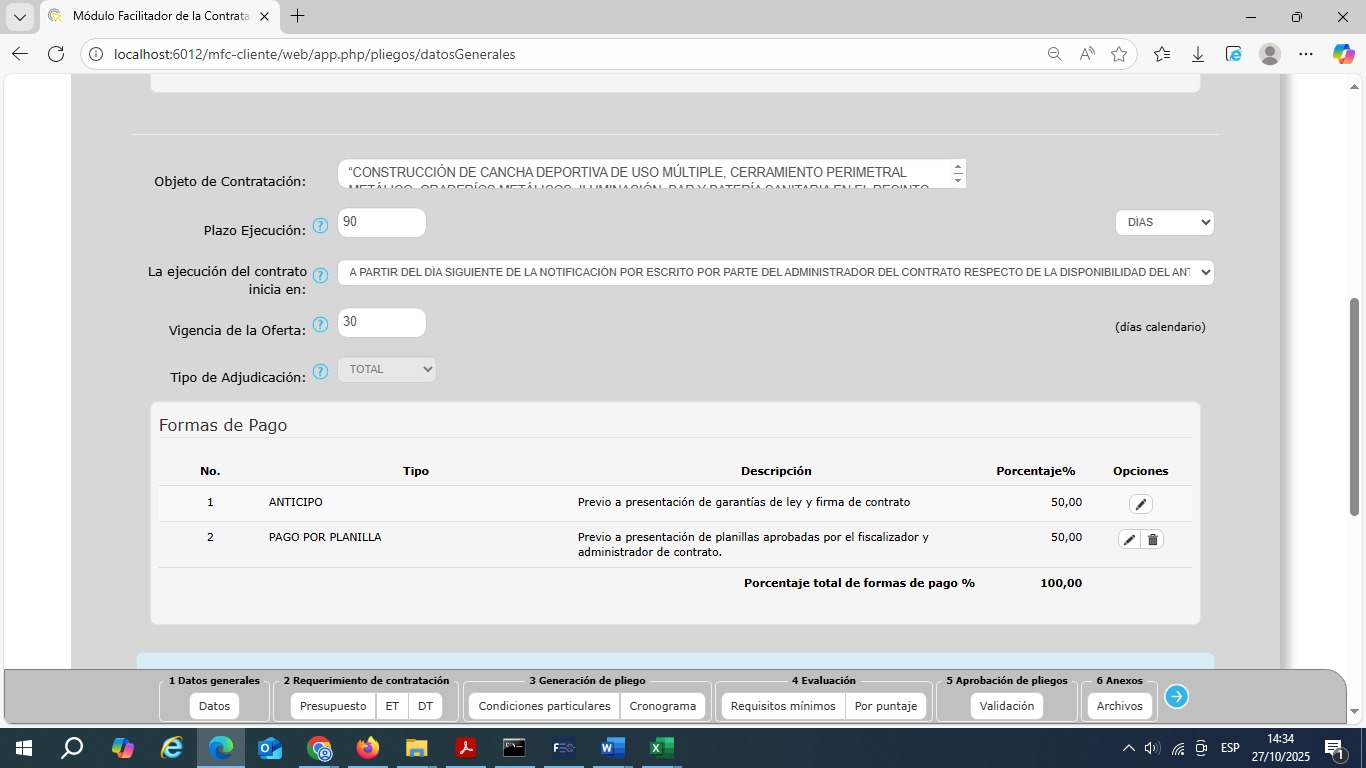Open the Archivos annexes button
Screen dimensions: 1366x768
coord(1119,706)
